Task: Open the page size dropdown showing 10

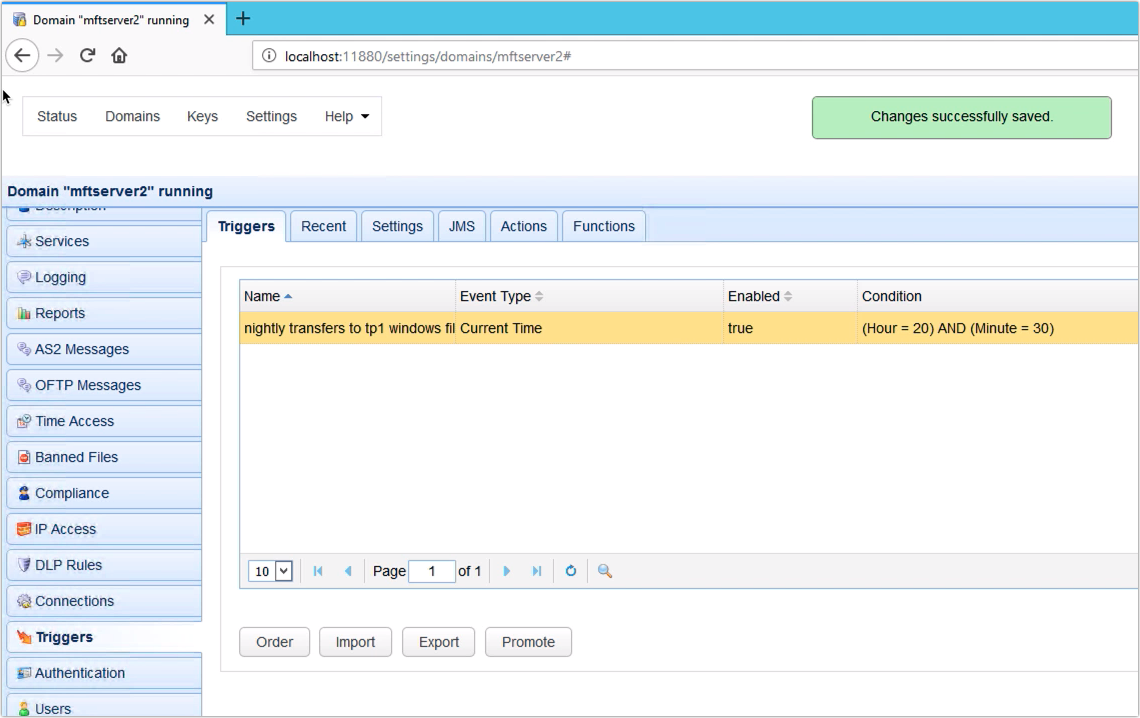Action: 269,571
